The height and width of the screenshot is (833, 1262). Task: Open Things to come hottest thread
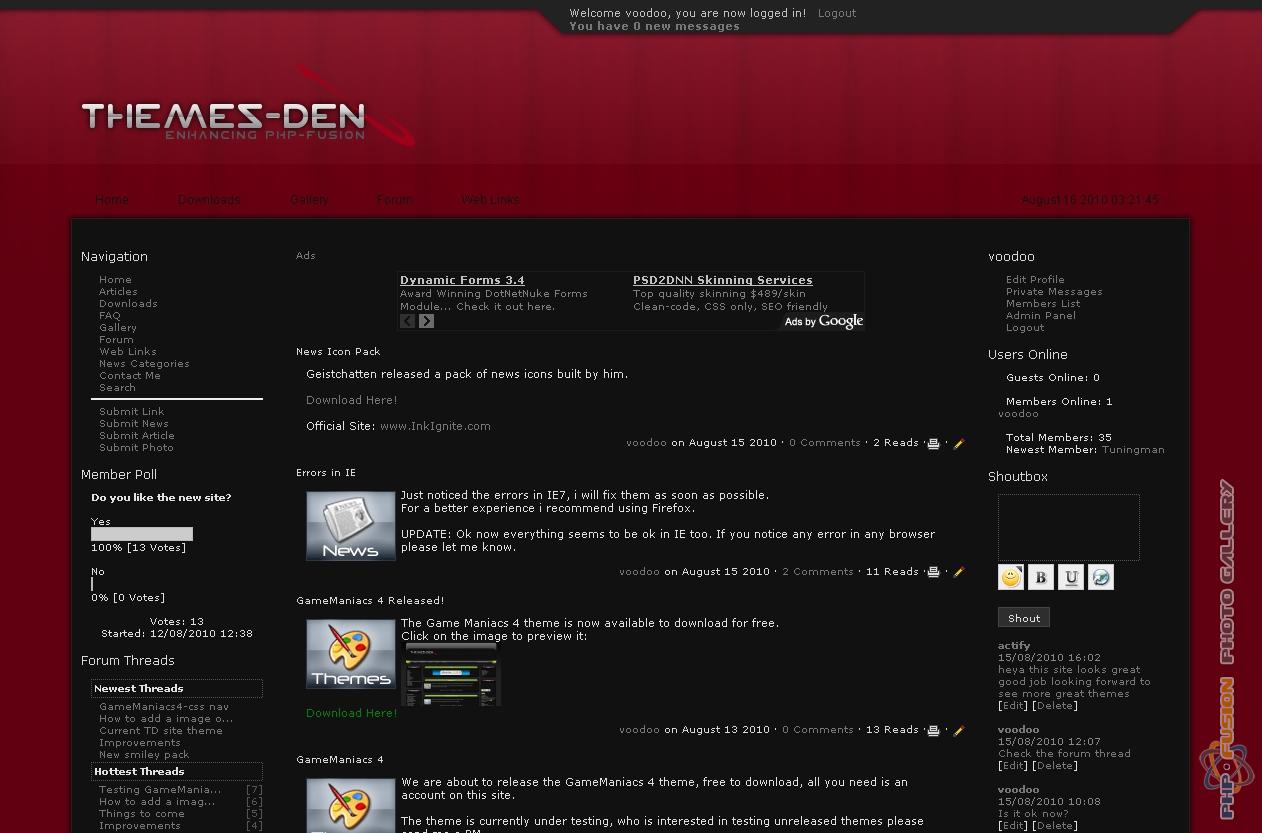point(142,814)
